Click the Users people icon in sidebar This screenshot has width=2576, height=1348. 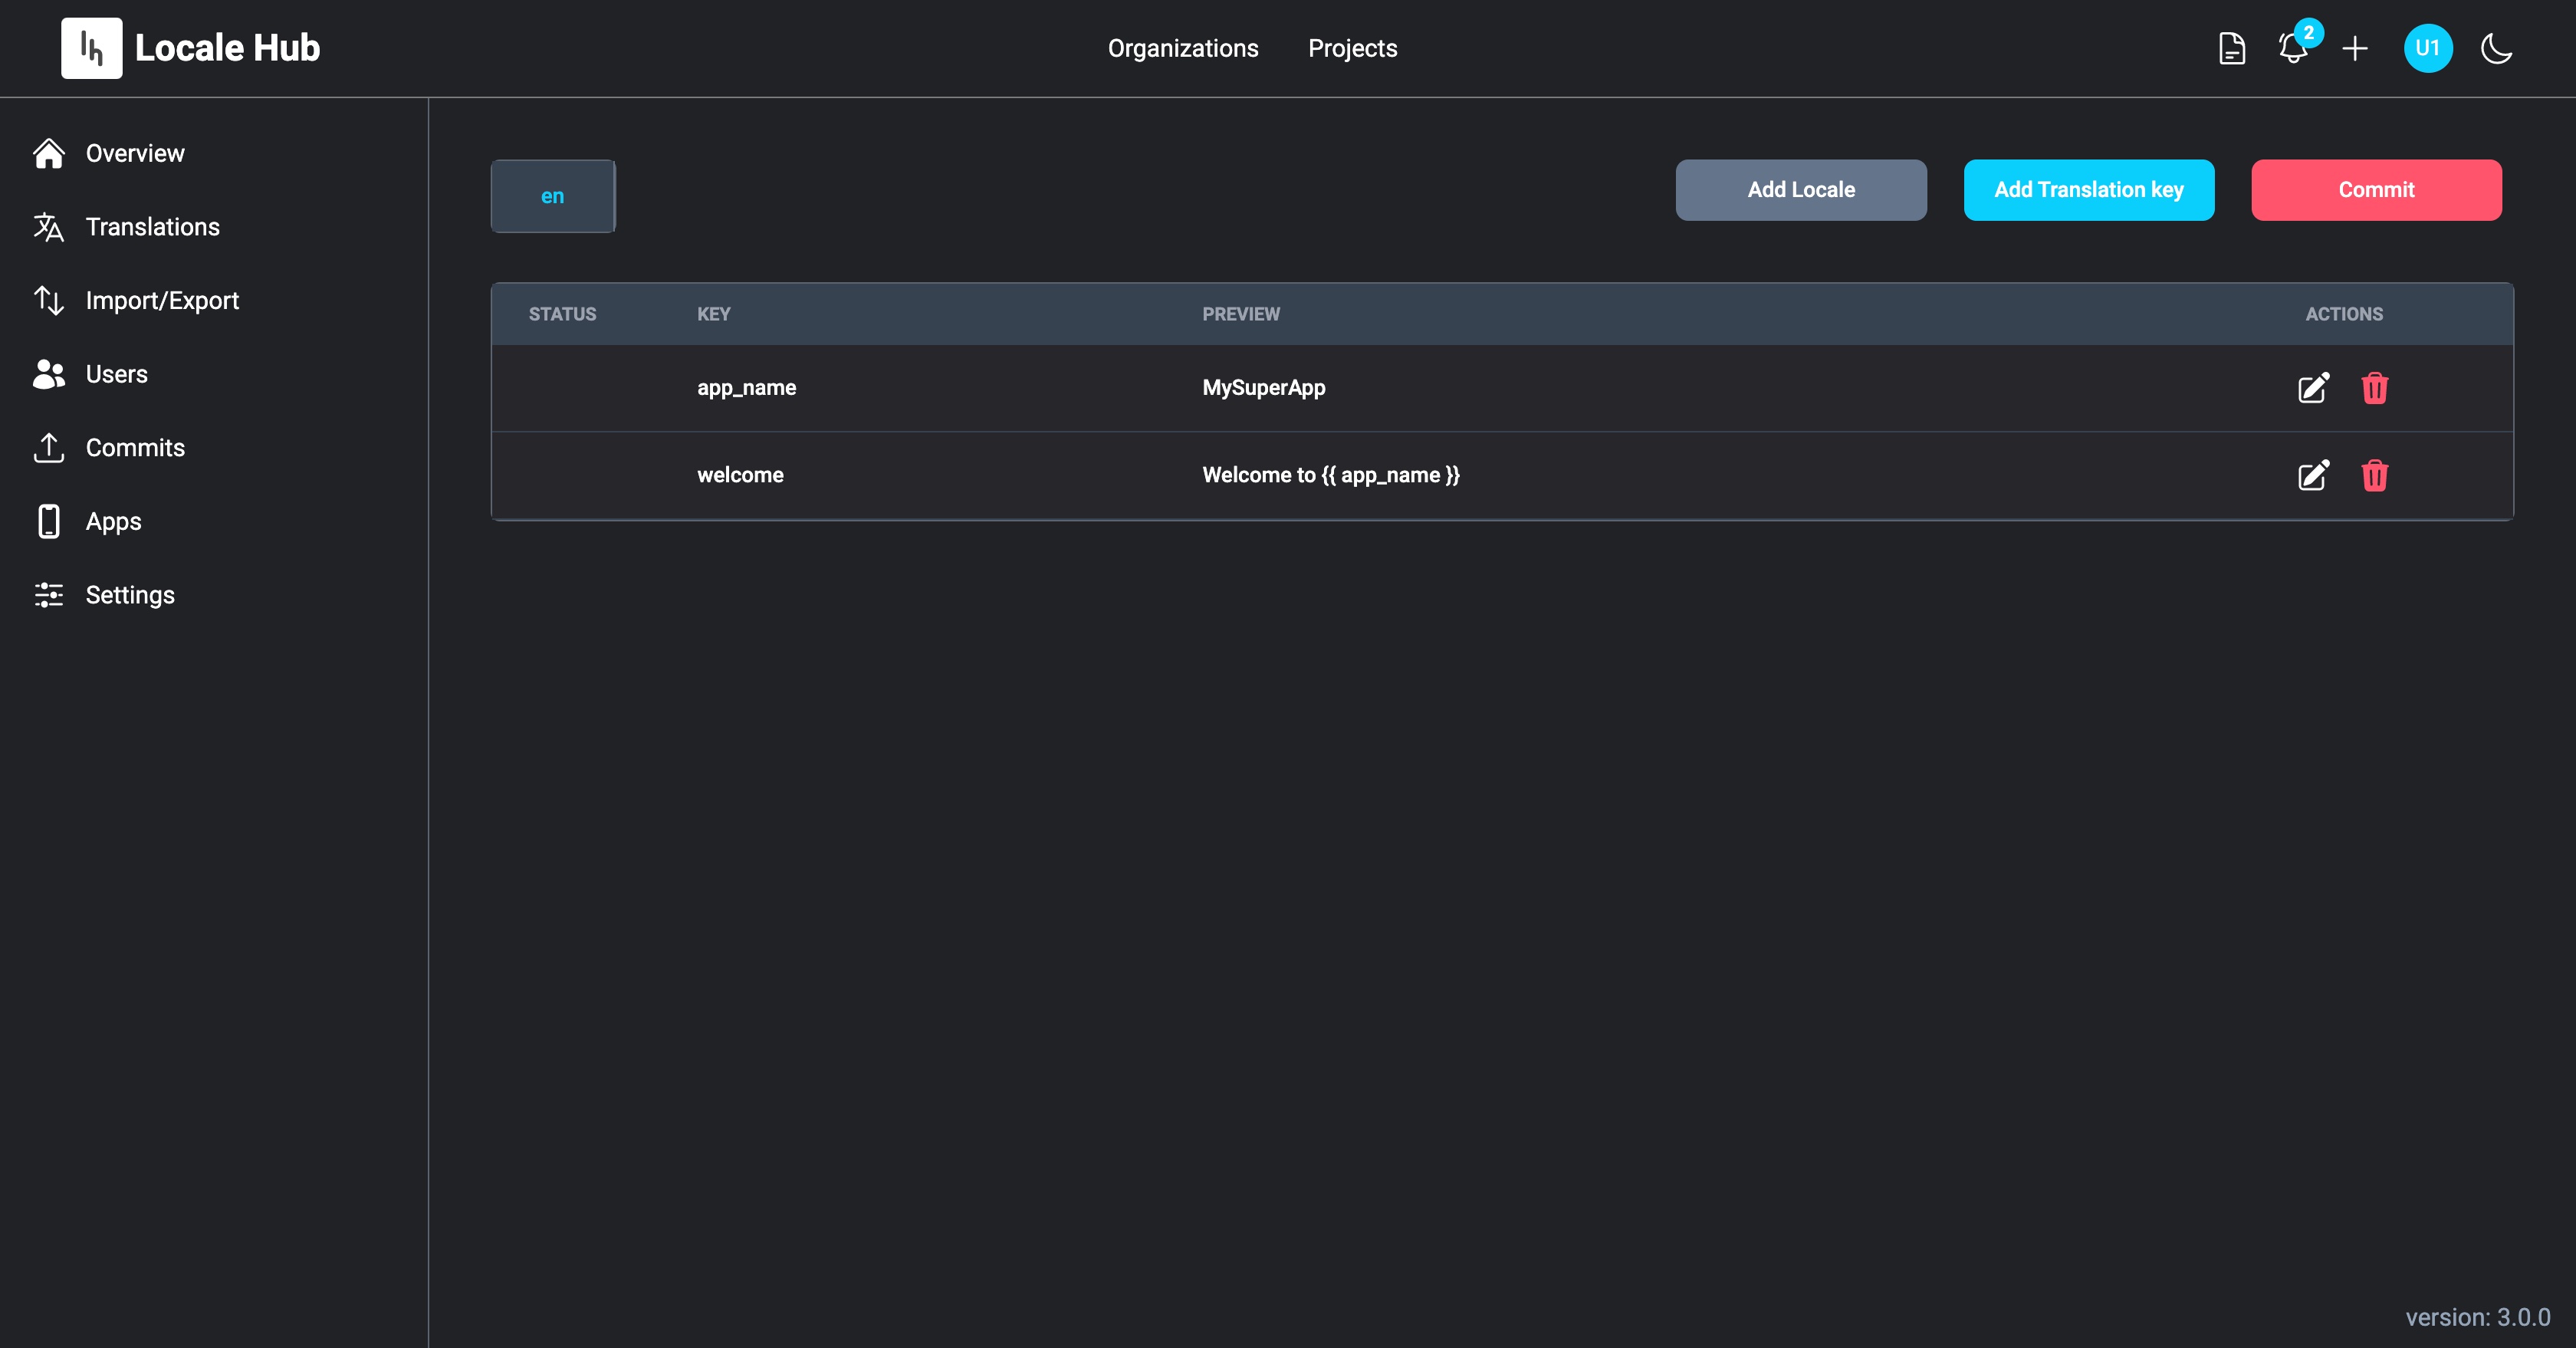[48, 374]
